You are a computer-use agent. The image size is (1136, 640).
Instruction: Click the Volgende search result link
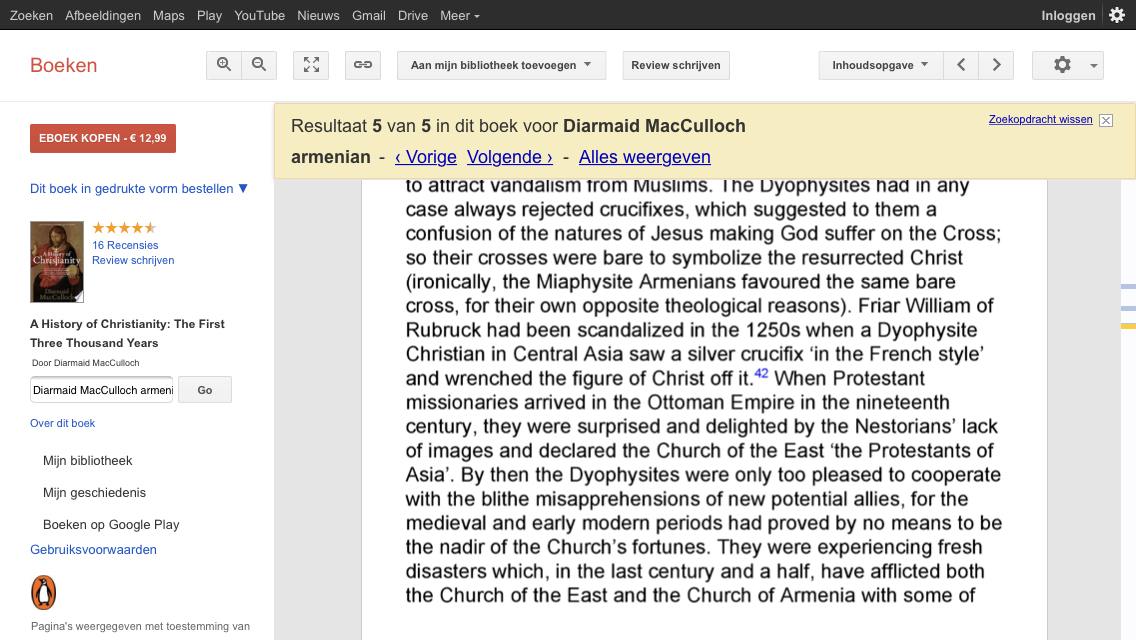510,157
